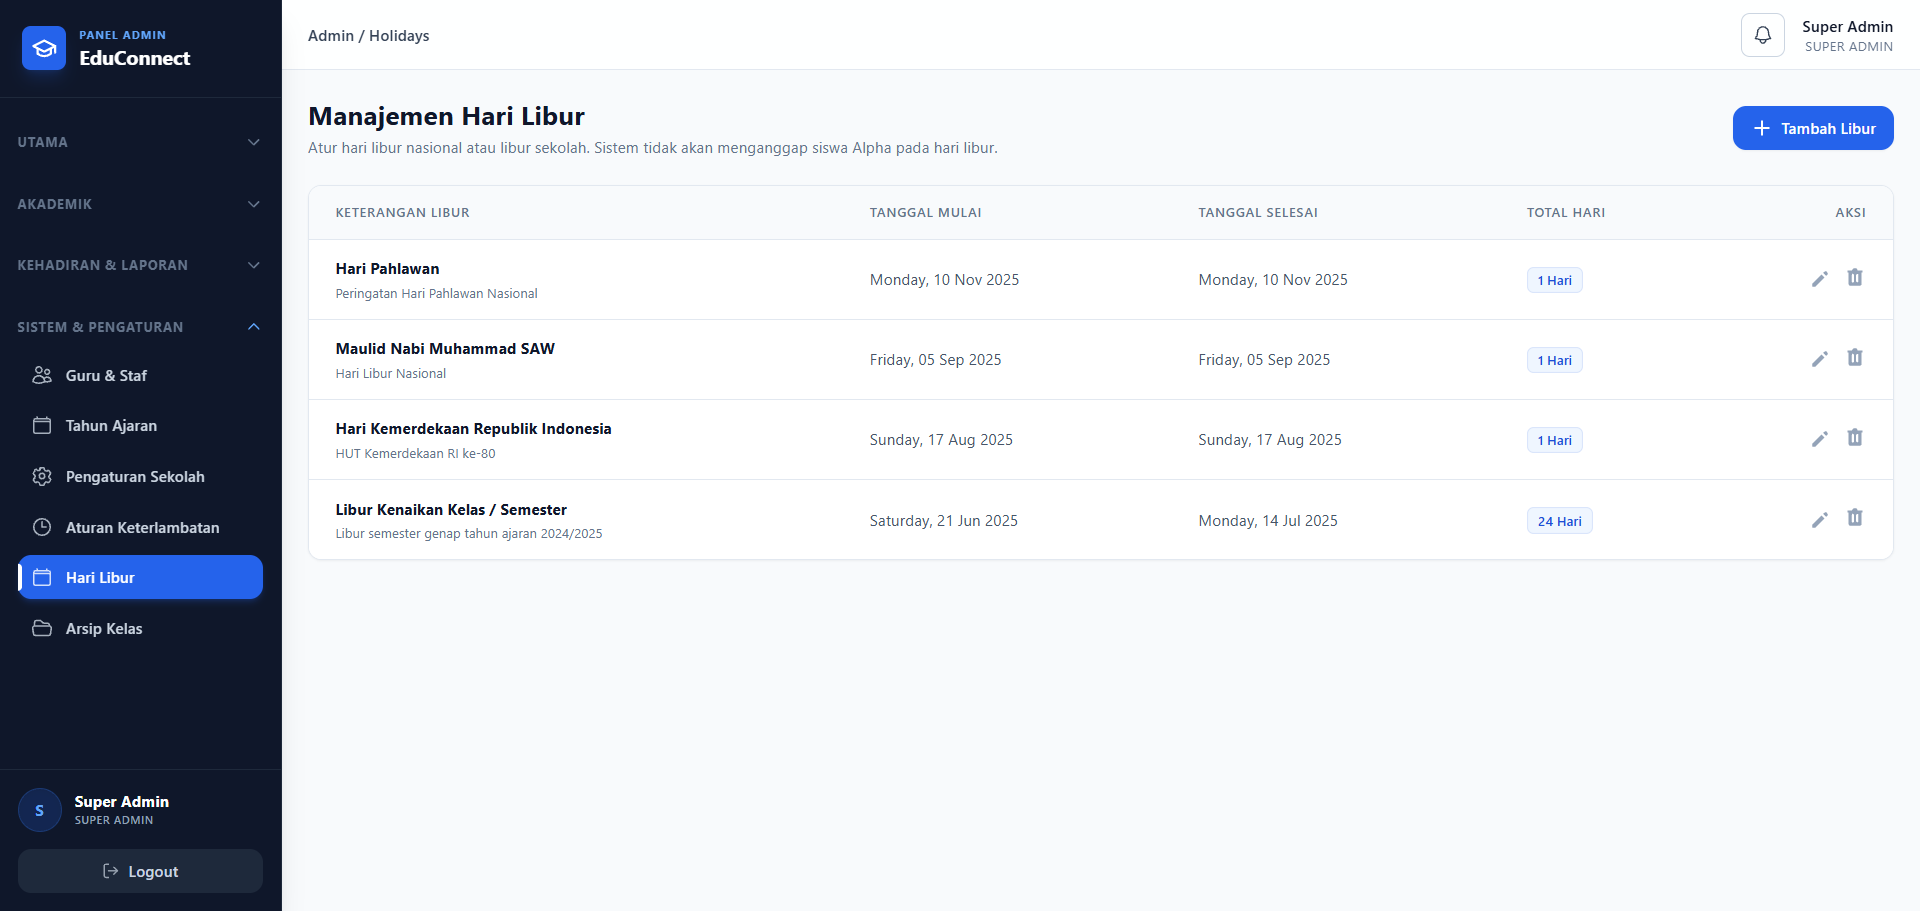Edit the Hari Pahlawan holiday

[1820, 279]
